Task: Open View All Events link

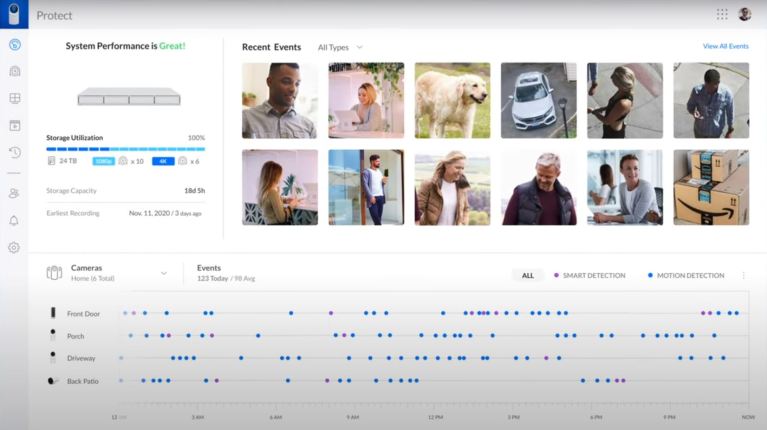Action: (725, 46)
